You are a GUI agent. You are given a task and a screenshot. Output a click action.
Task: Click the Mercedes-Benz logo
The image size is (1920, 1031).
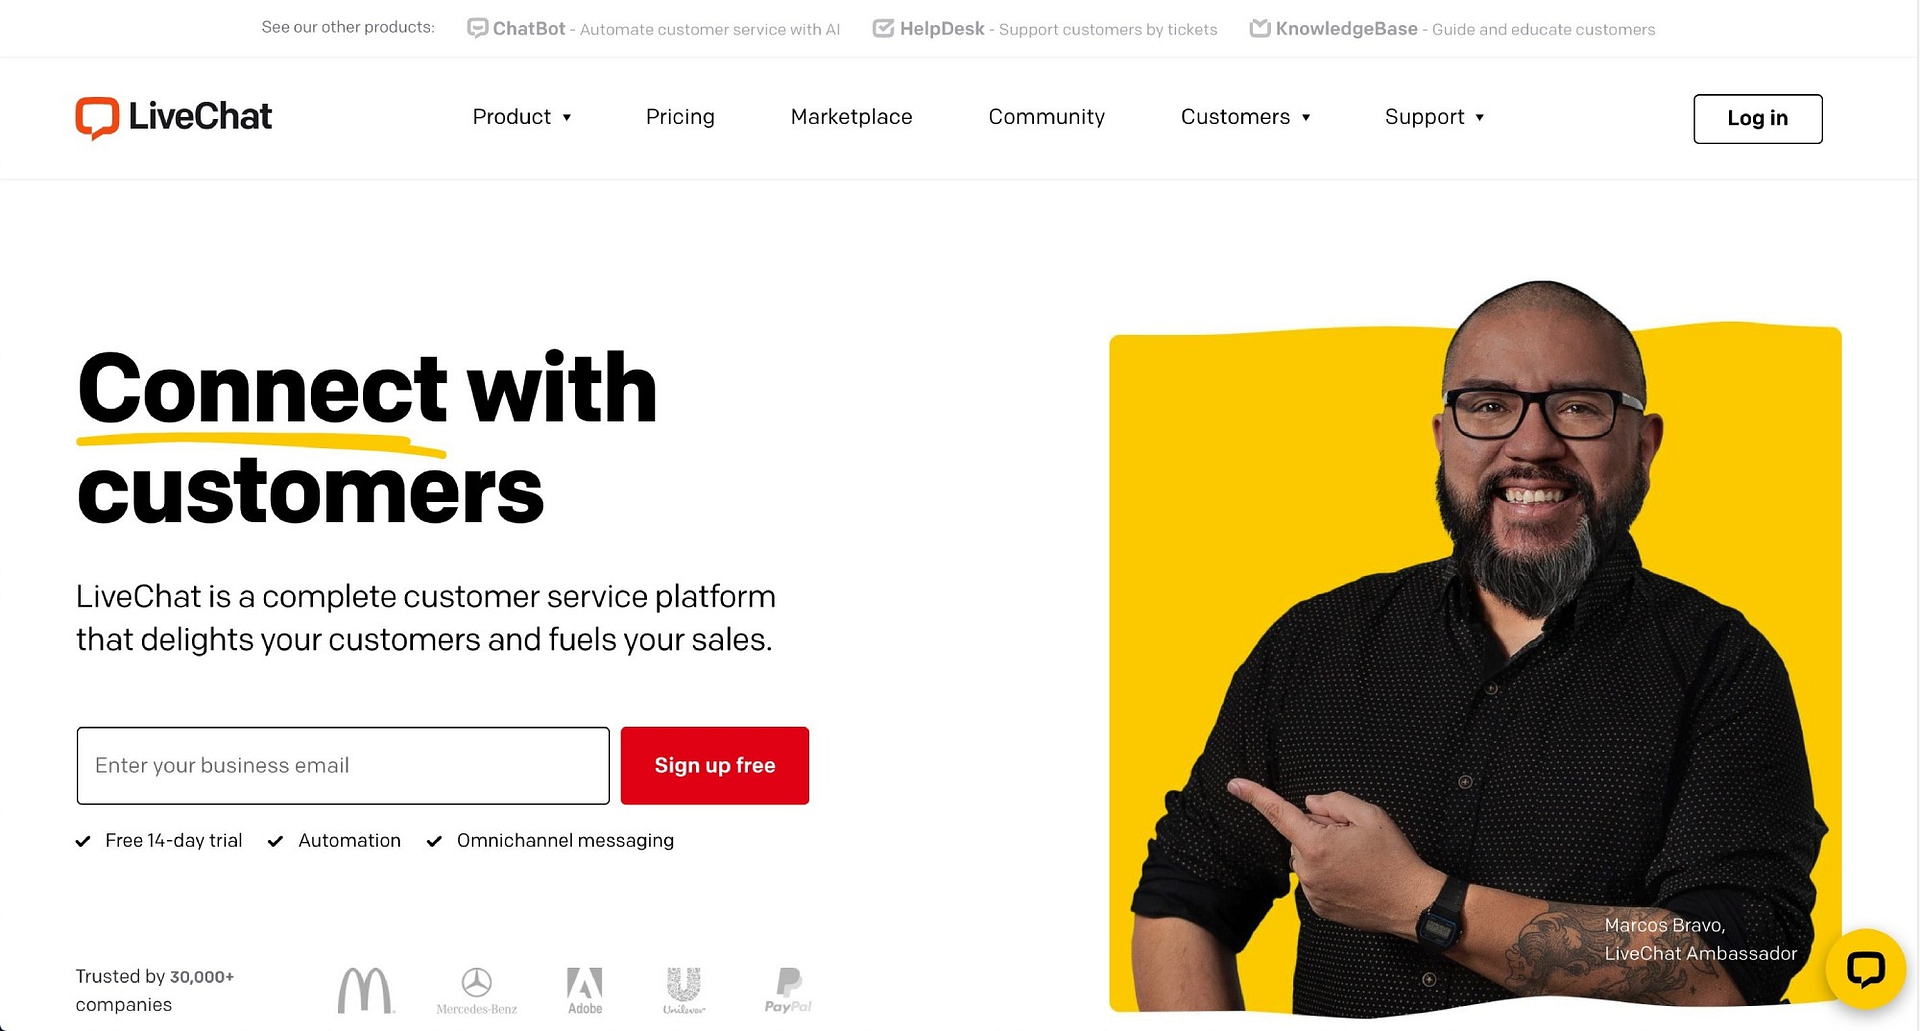(477, 990)
